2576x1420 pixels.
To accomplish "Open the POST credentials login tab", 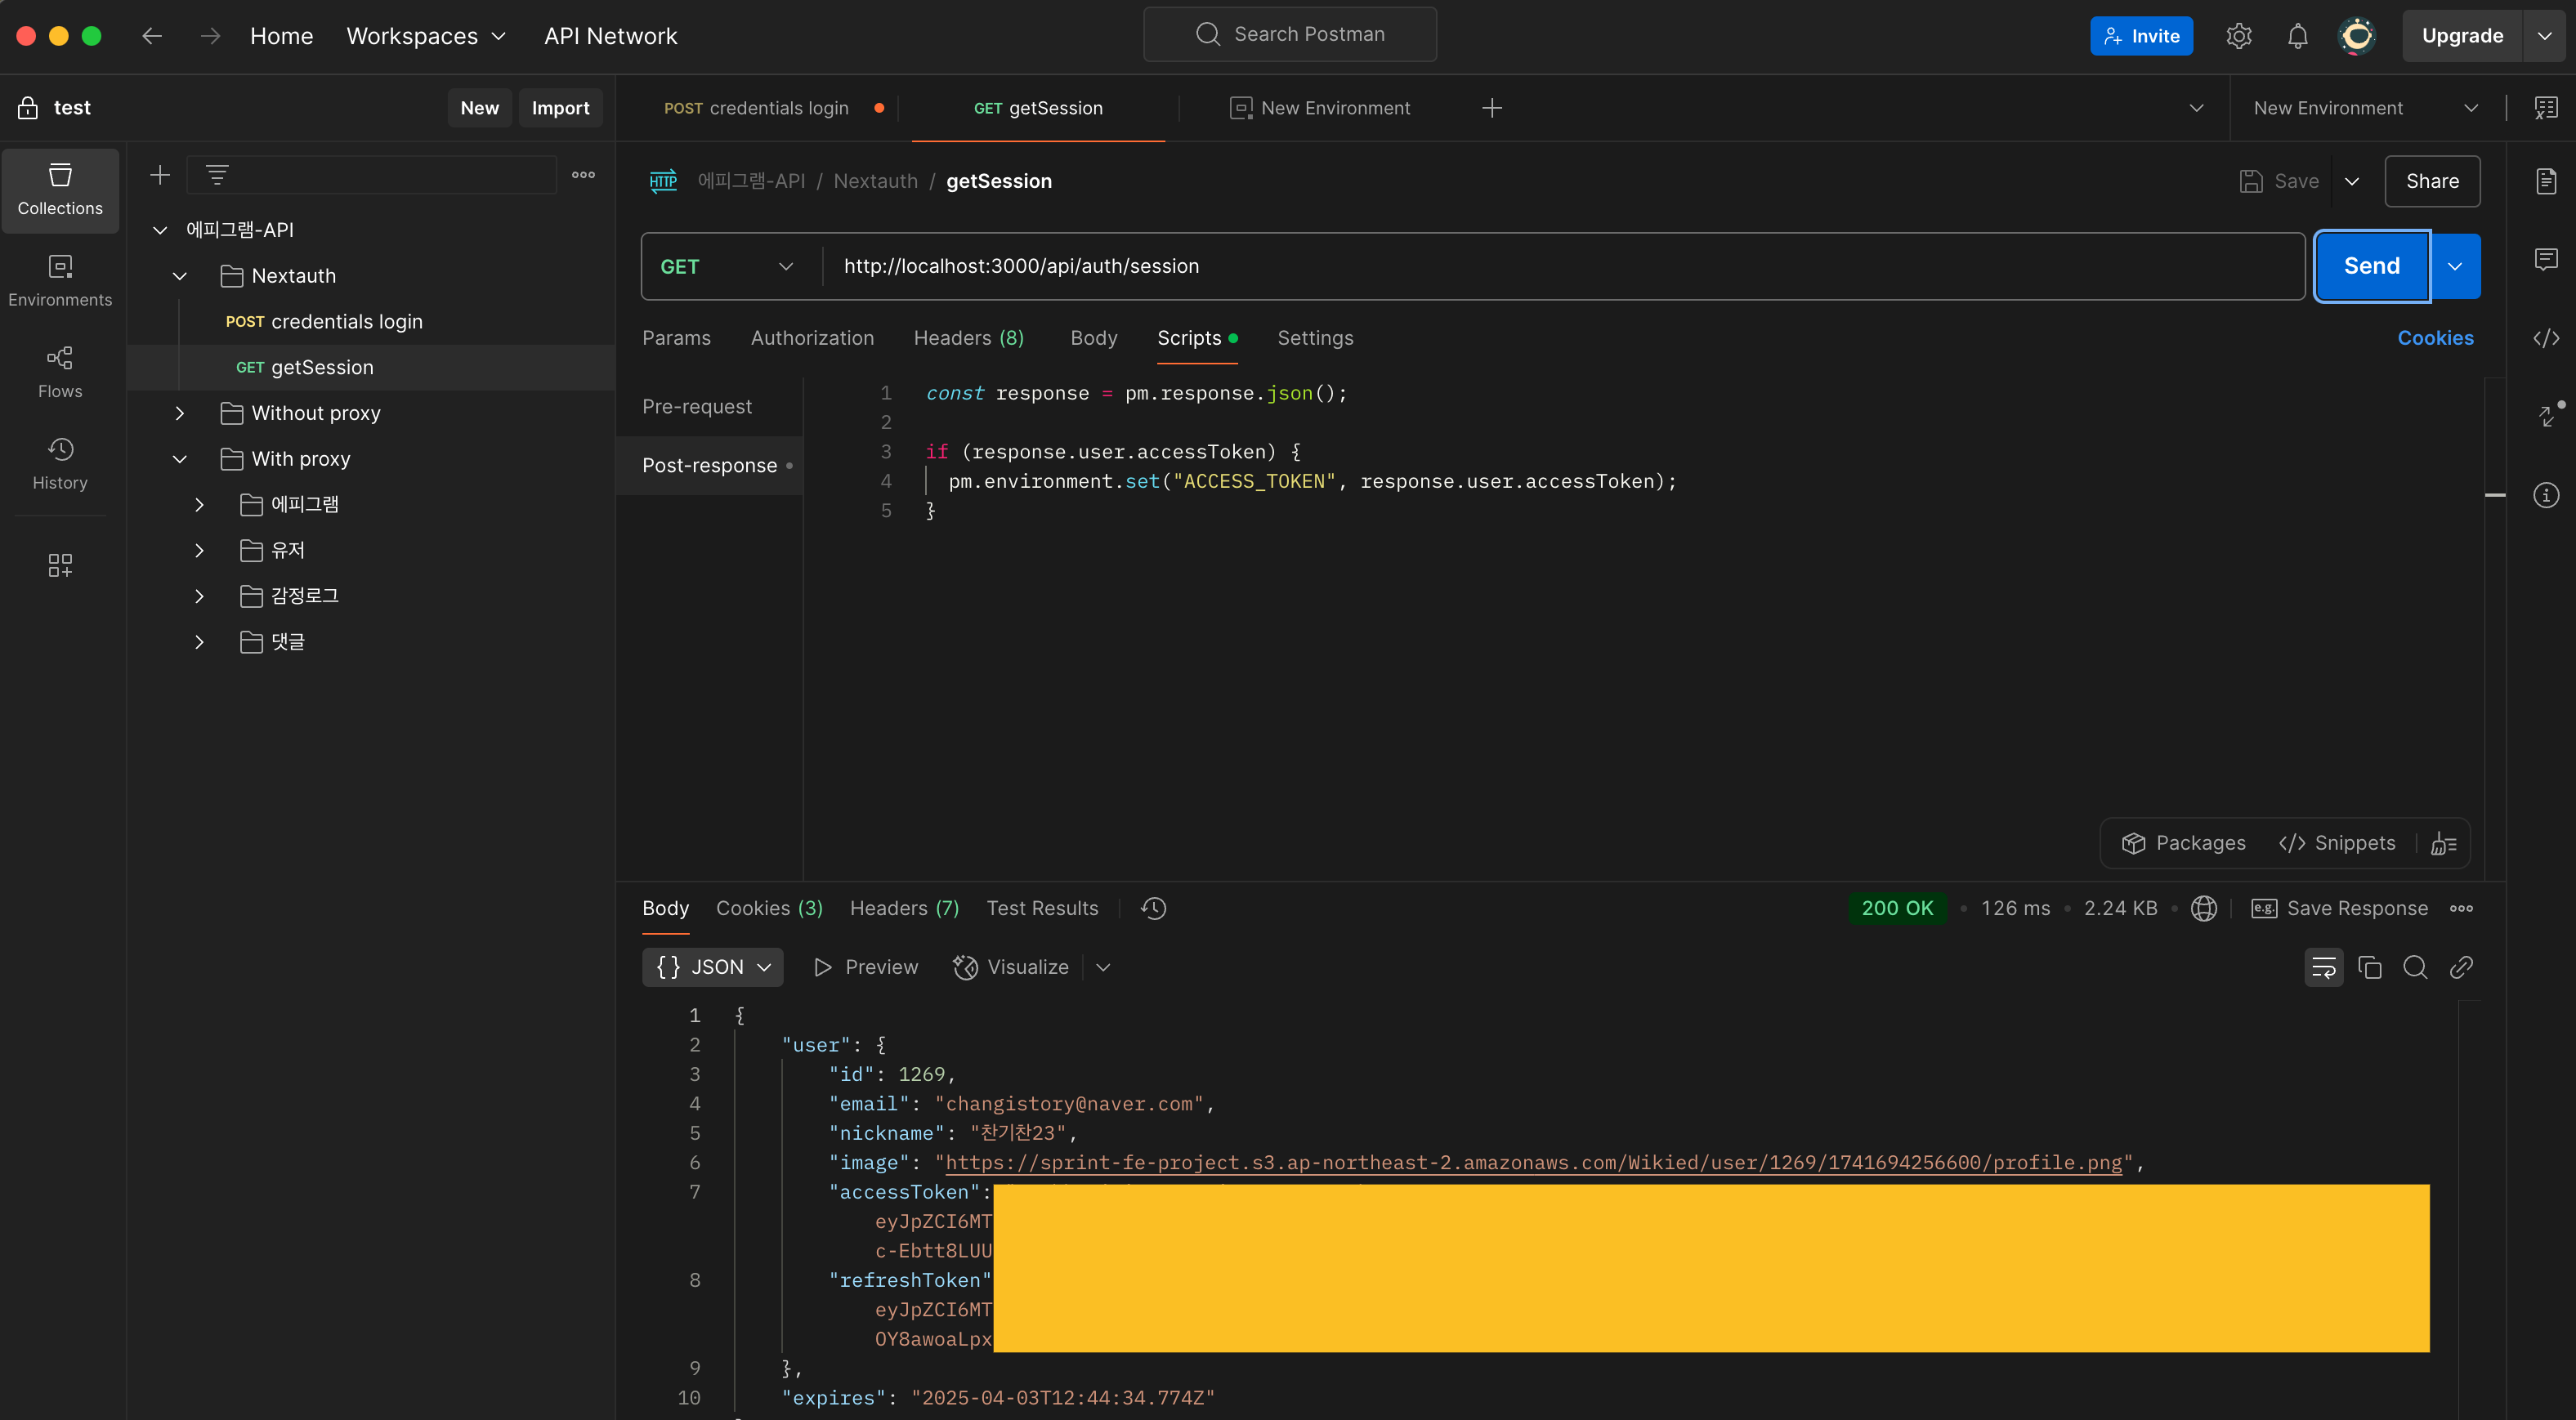I will coord(756,108).
